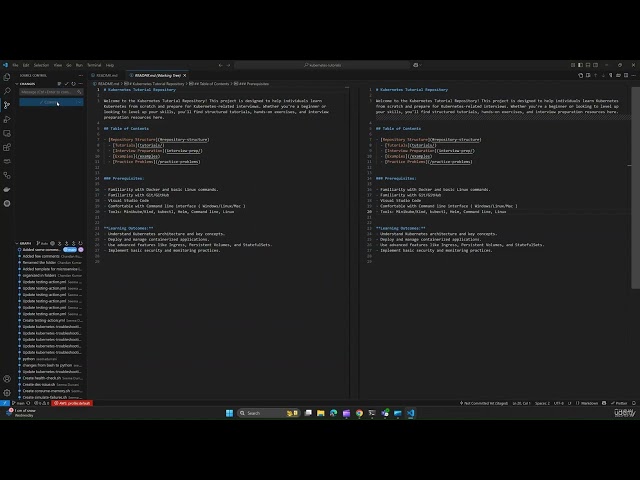640x480 pixels.
Task: Click Spaces: 2 indentation setting
Action: point(542,403)
